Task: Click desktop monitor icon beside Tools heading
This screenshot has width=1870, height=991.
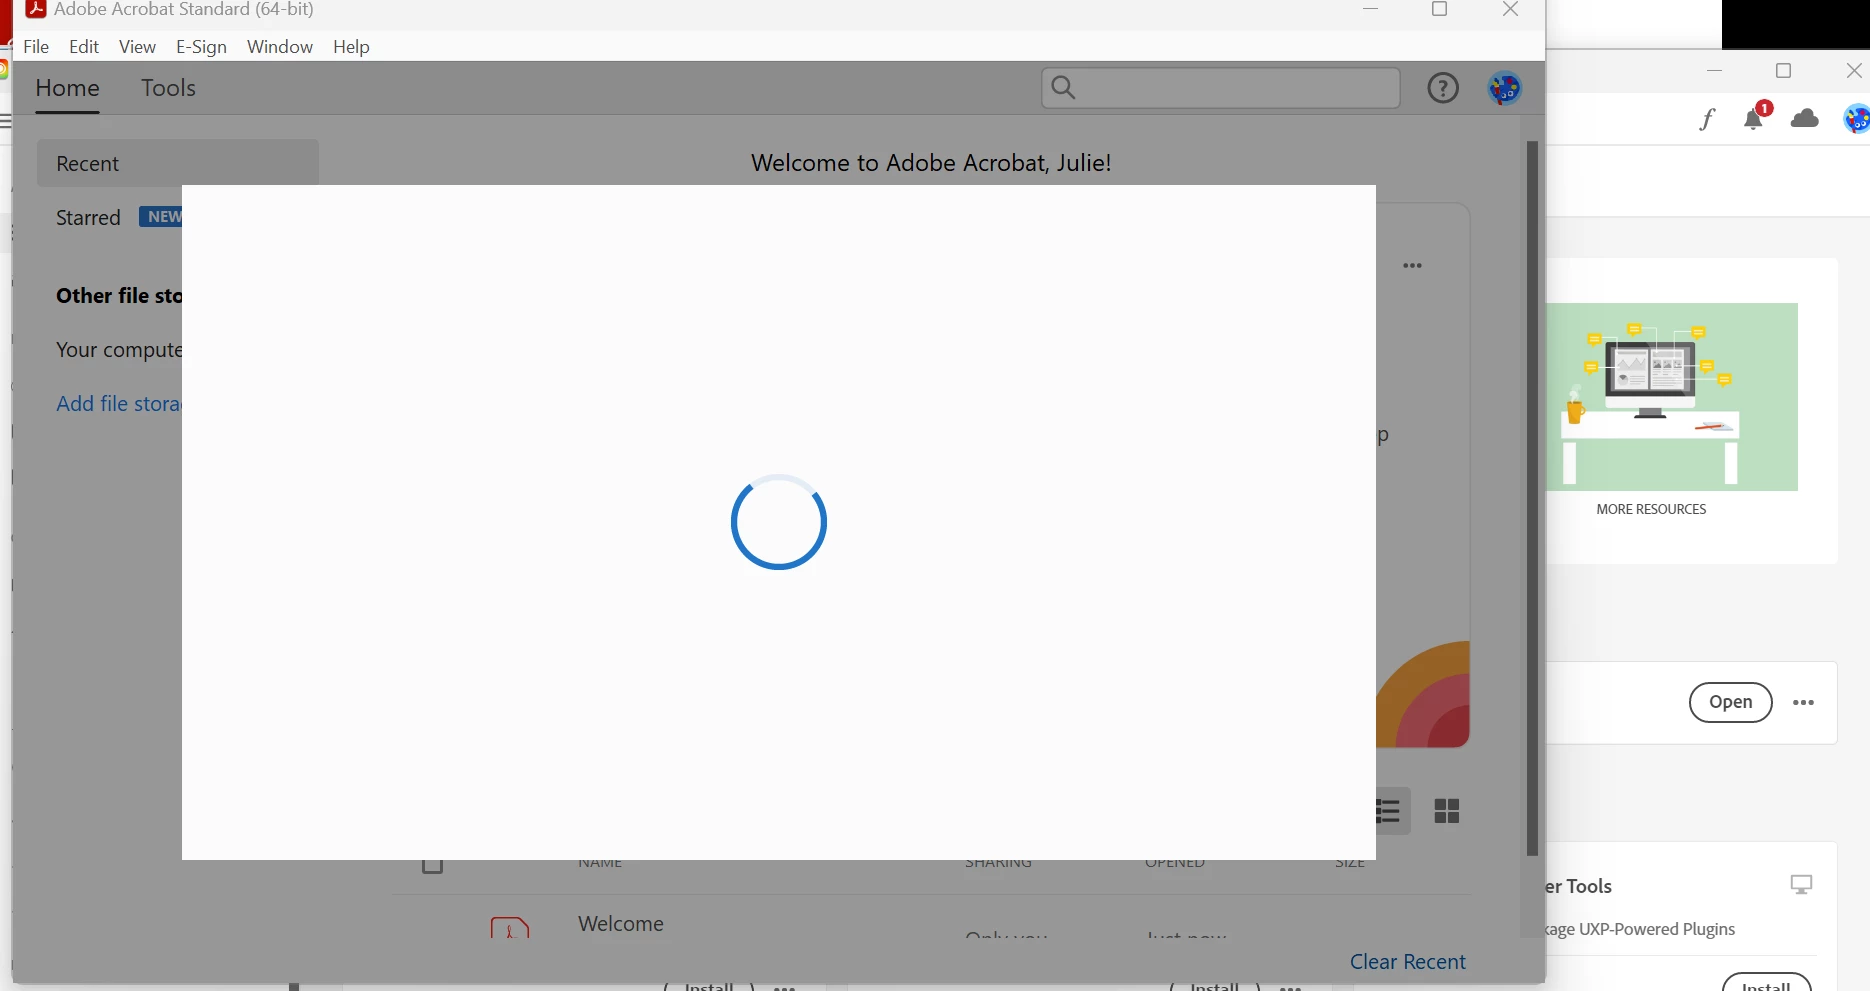Action: pos(1801,885)
